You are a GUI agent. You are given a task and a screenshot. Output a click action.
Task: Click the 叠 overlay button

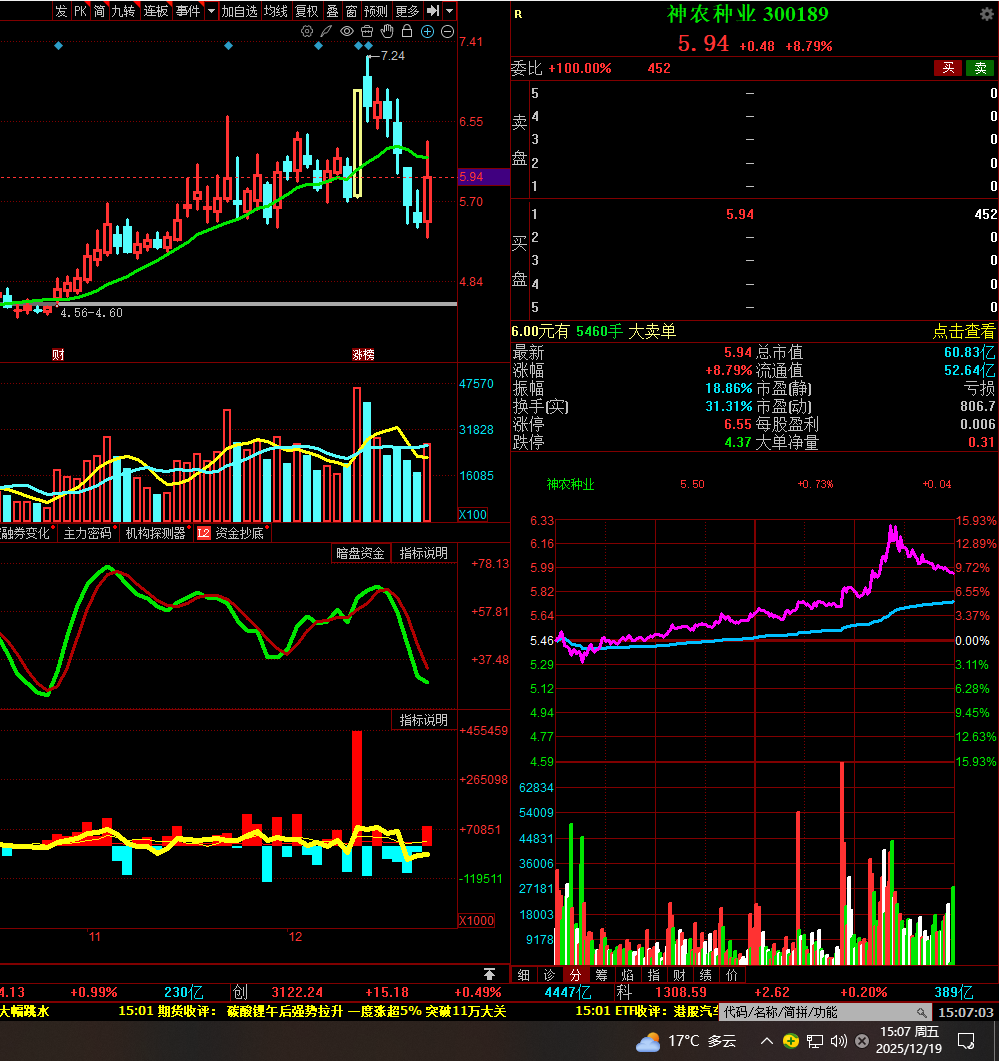point(332,11)
